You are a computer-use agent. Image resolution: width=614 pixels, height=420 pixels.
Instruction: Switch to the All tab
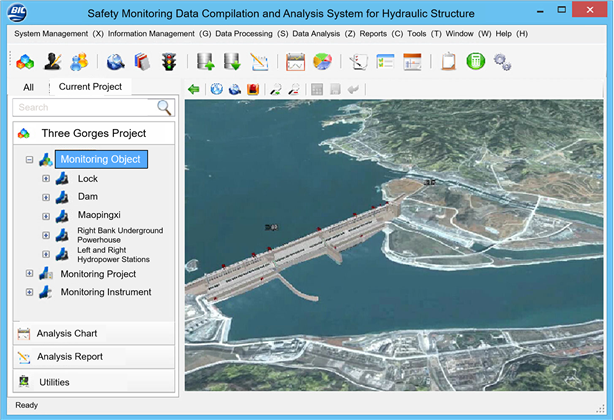(29, 87)
